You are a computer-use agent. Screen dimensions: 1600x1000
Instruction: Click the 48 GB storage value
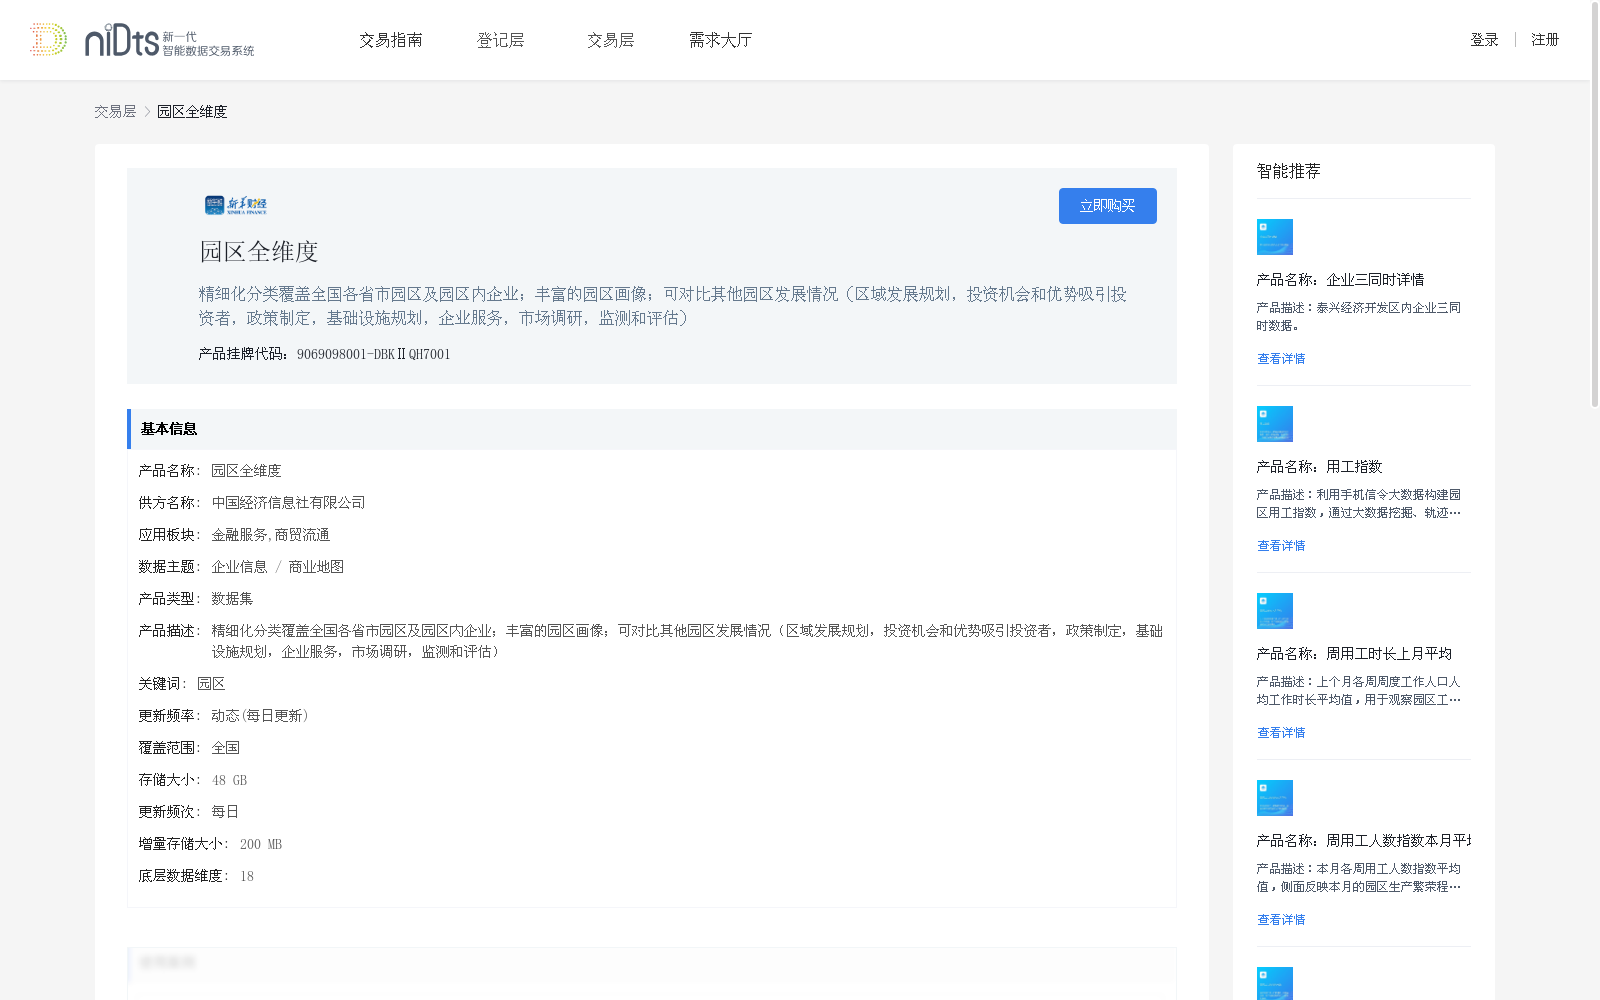tap(229, 780)
